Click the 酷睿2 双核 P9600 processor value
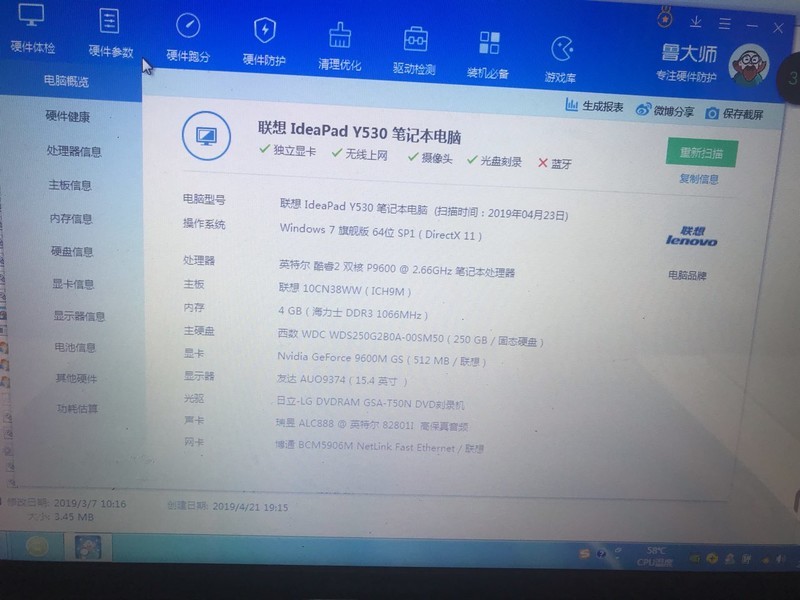The height and width of the screenshot is (600, 800). coord(396,268)
